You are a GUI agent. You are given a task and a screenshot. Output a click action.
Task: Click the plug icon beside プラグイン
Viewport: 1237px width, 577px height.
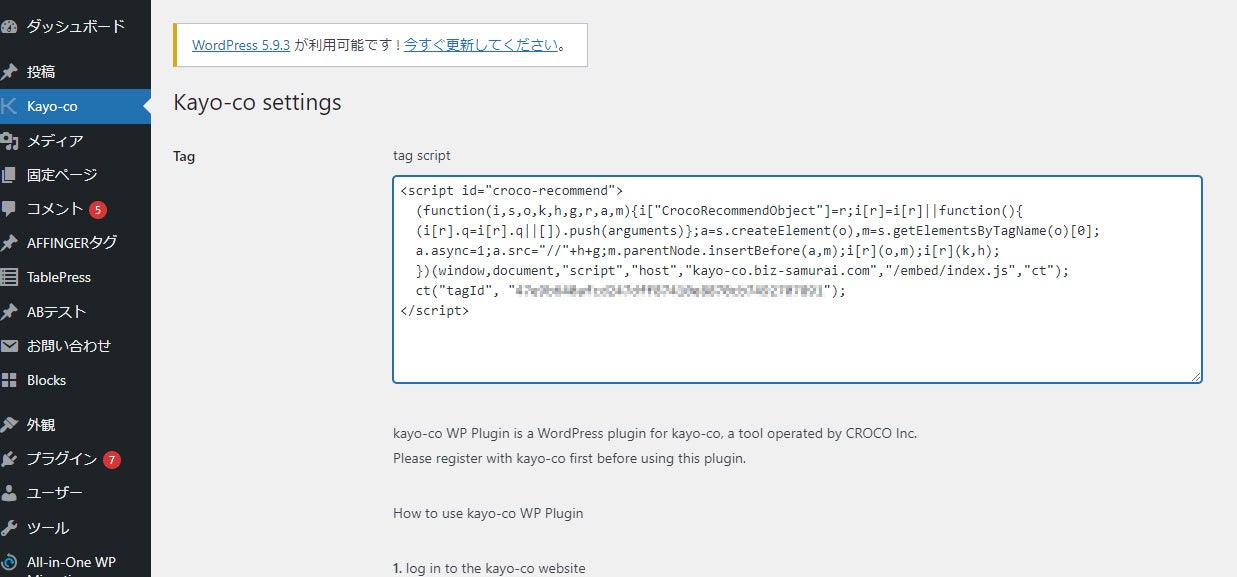coord(8,459)
